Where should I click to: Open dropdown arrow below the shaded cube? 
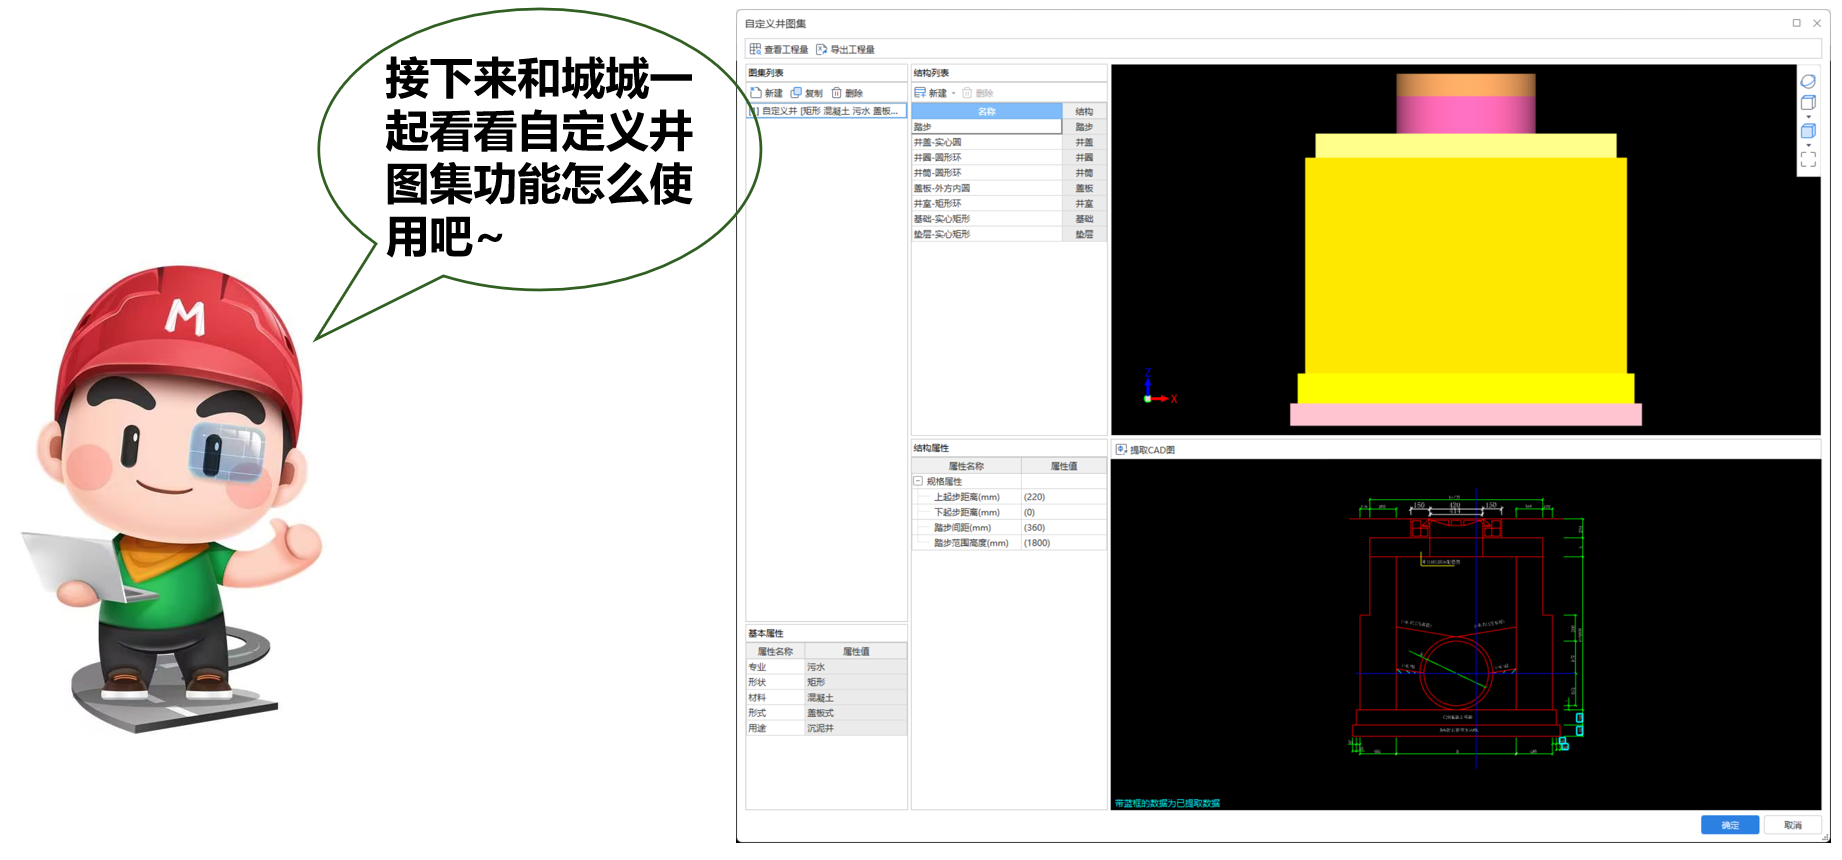(x=1808, y=146)
